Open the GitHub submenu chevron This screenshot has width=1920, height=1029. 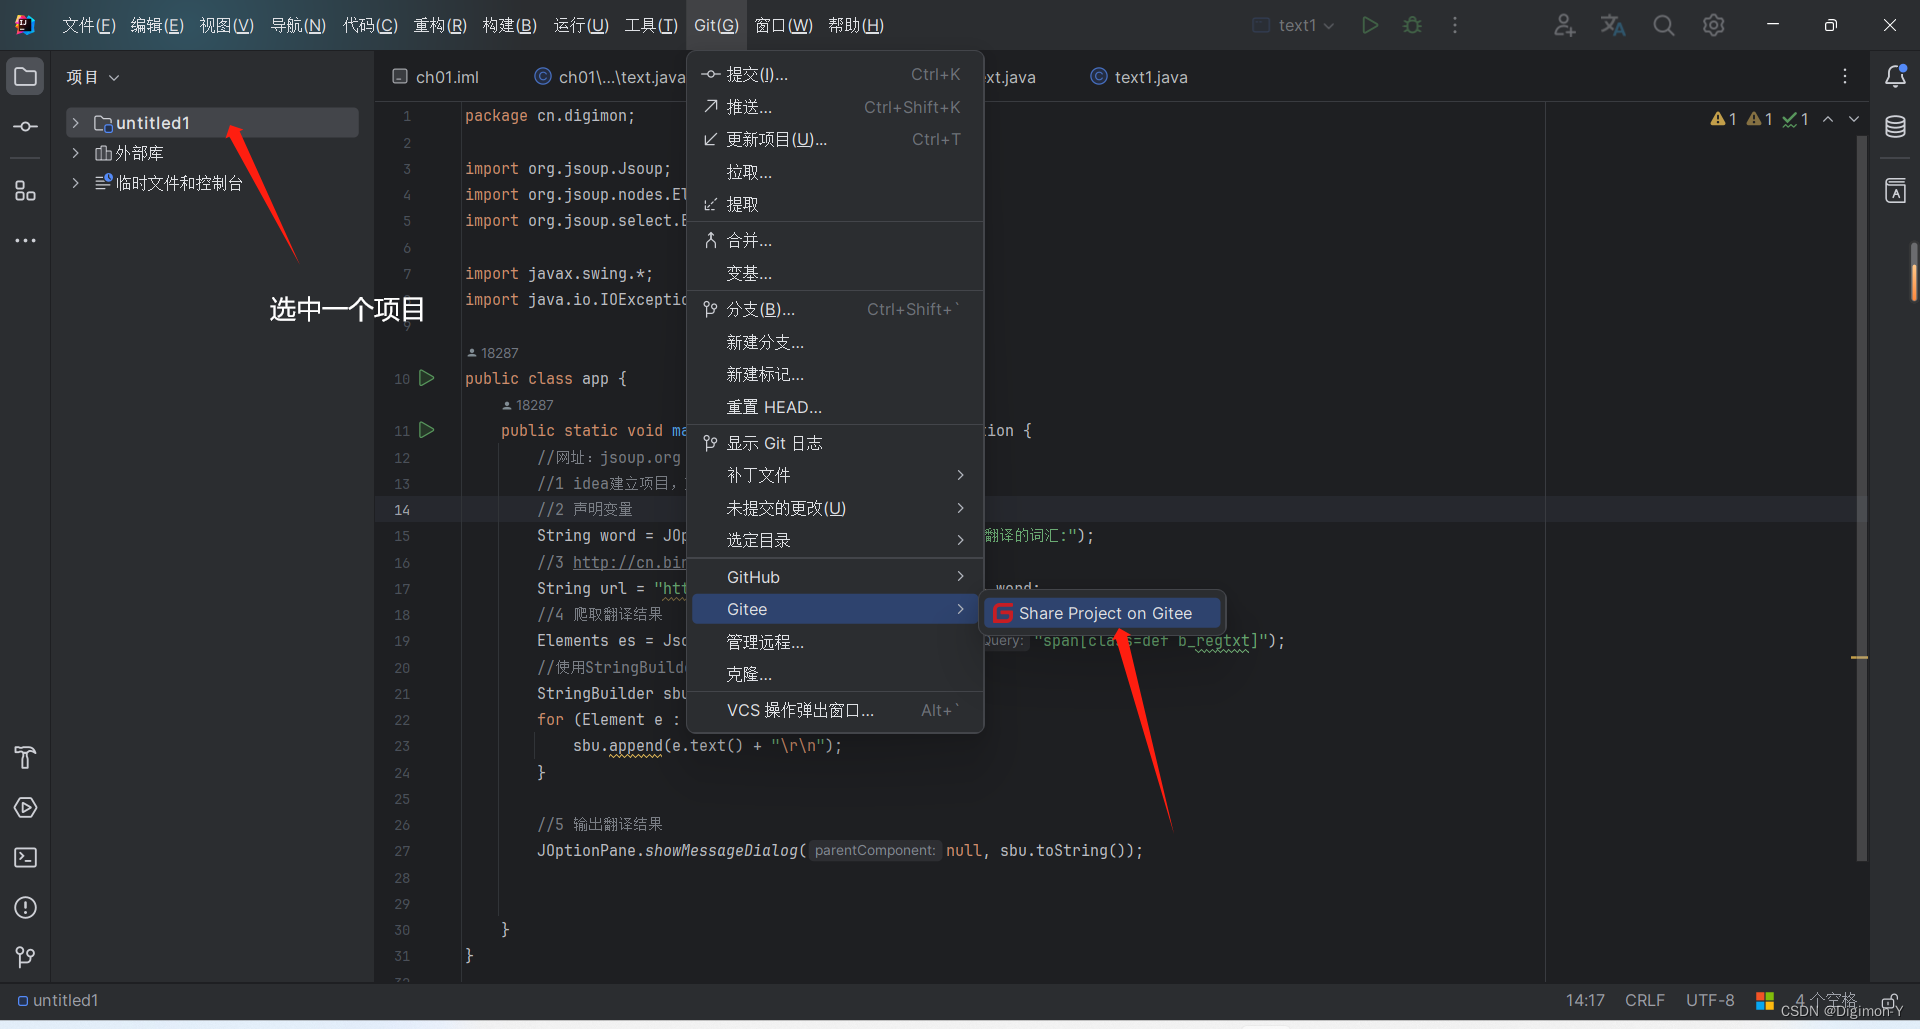pyautogui.click(x=960, y=576)
